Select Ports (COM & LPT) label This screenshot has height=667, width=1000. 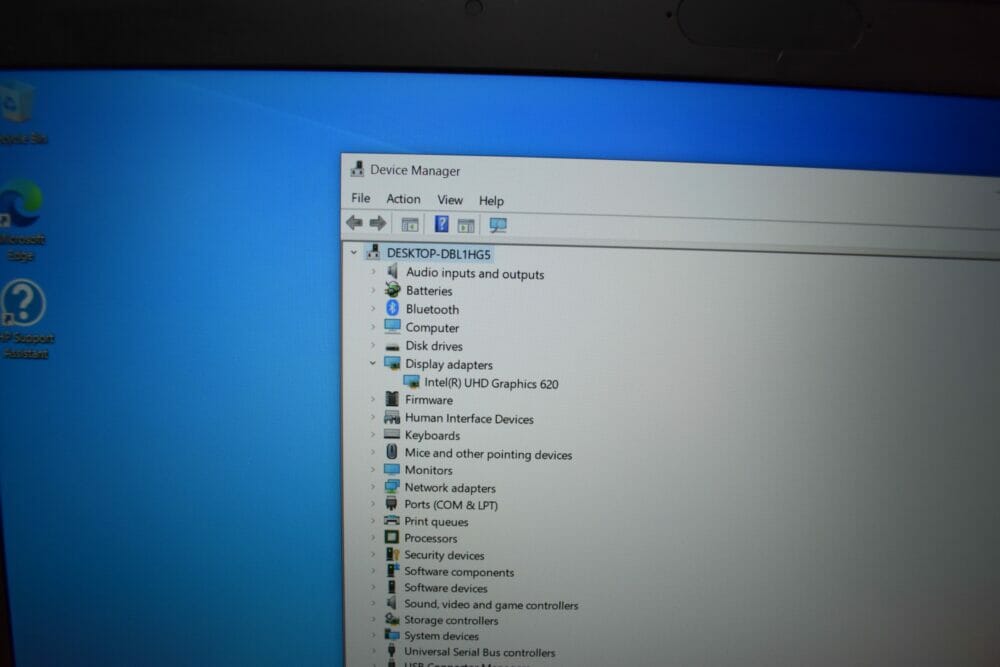click(451, 504)
